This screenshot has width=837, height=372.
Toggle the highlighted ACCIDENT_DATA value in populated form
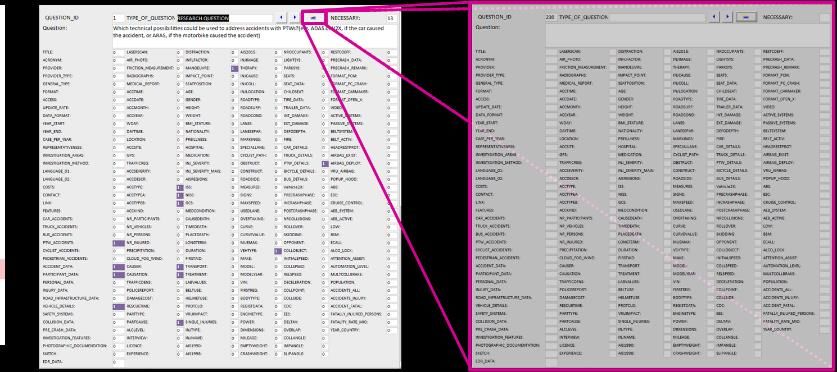point(118,266)
